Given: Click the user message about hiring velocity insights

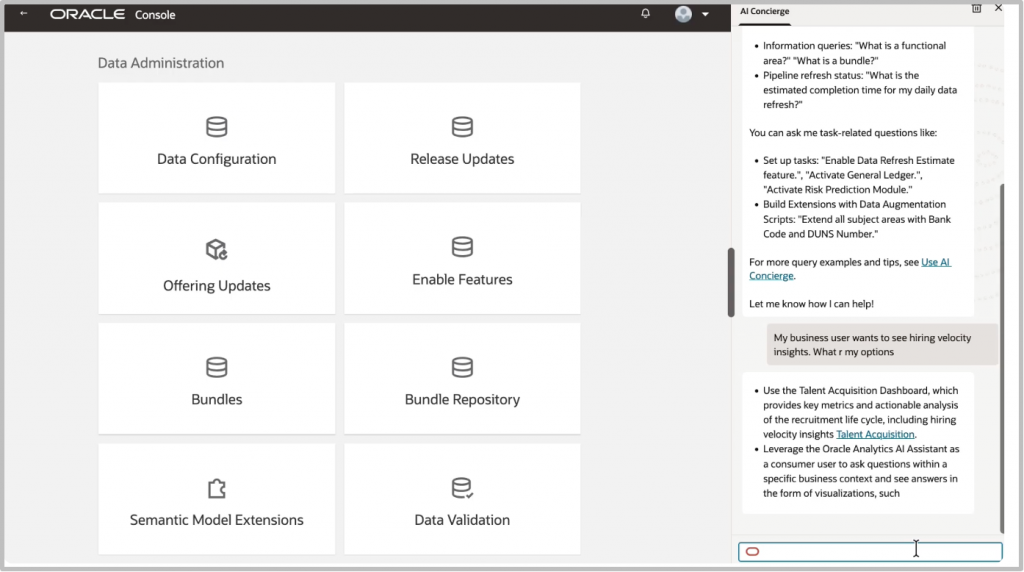Looking at the screenshot, I should (882, 345).
